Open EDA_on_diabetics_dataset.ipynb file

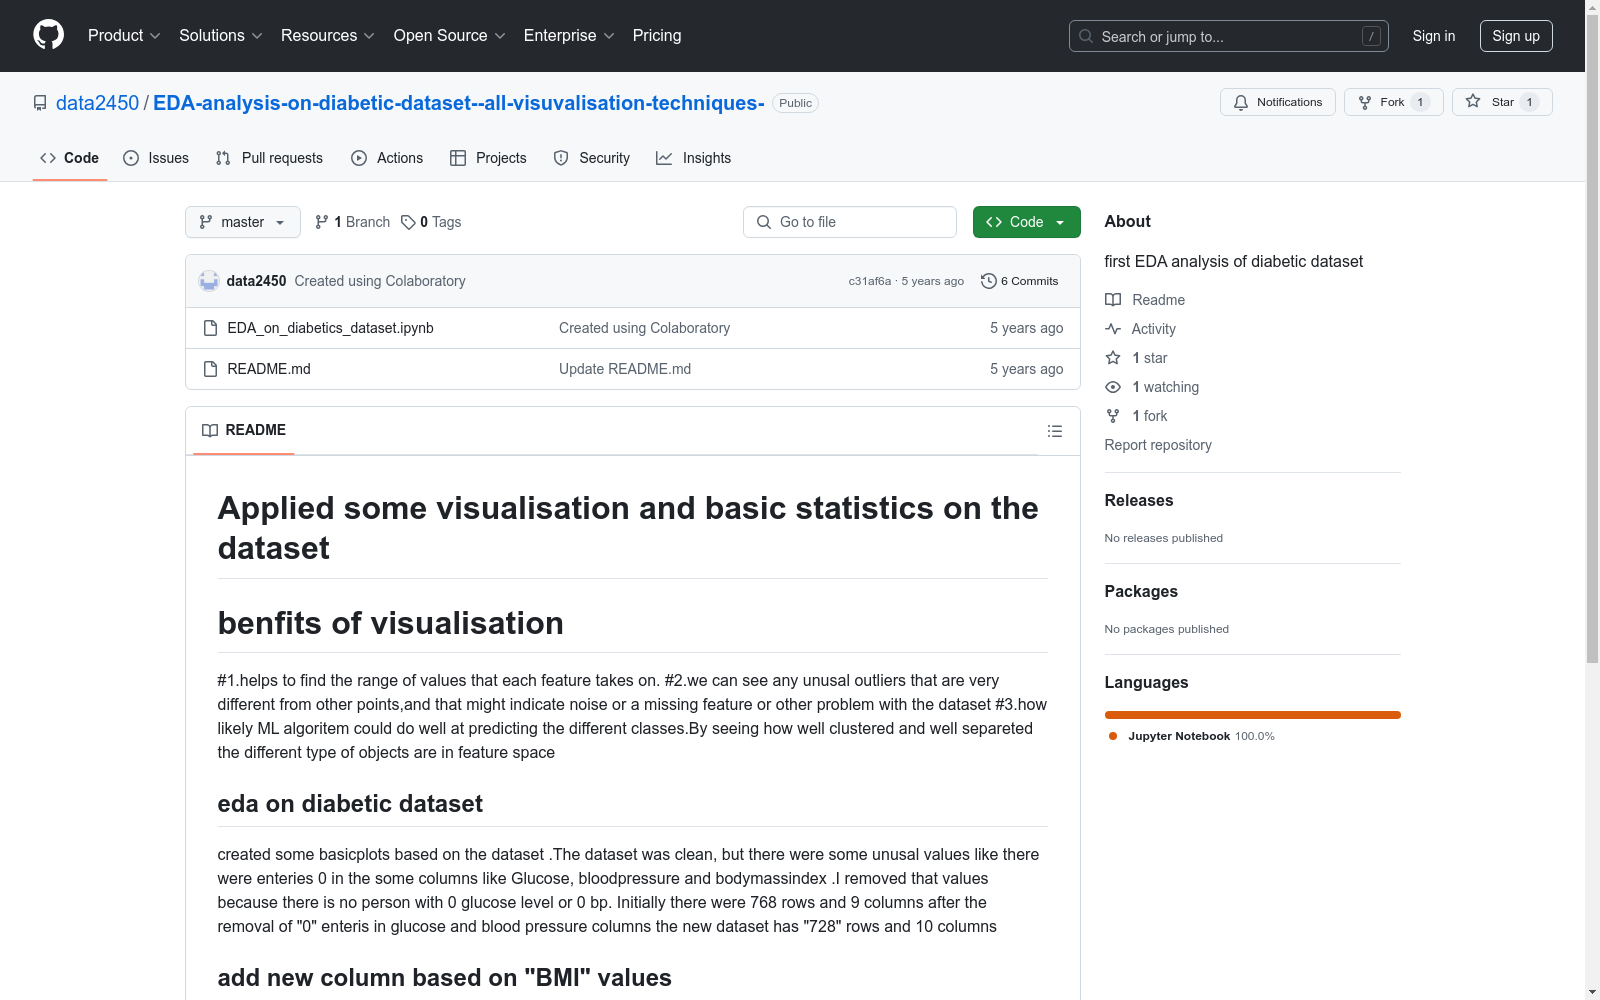[x=331, y=328]
